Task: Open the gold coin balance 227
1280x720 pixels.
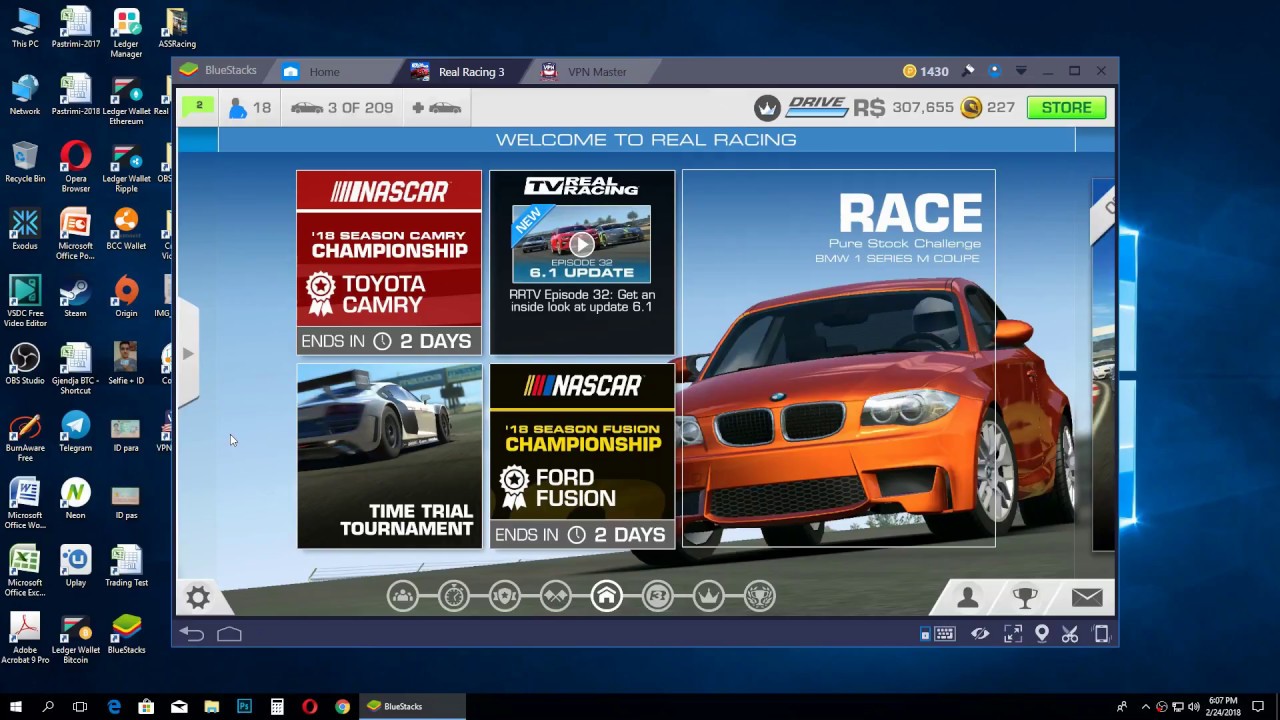Action: 988,108
